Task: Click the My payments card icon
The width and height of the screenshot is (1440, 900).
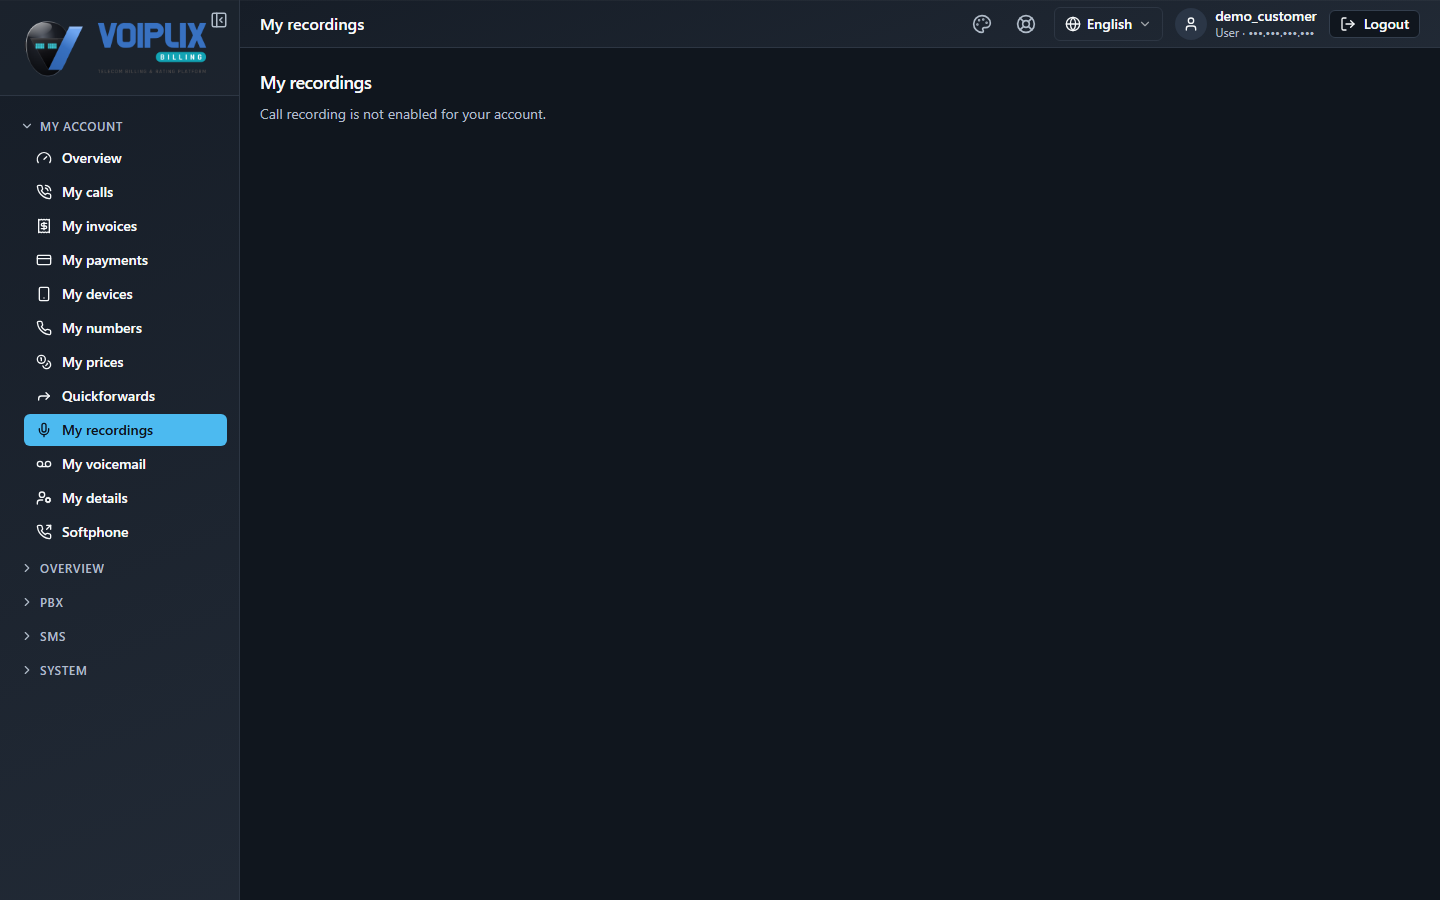Action: point(44,260)
